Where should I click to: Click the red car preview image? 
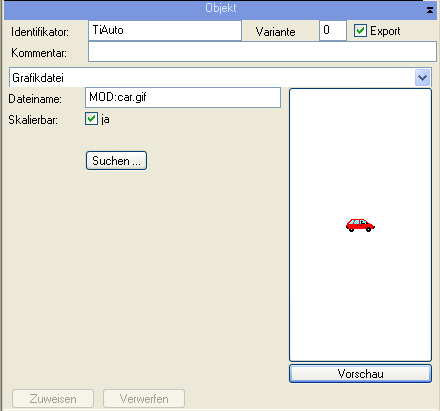360,225
